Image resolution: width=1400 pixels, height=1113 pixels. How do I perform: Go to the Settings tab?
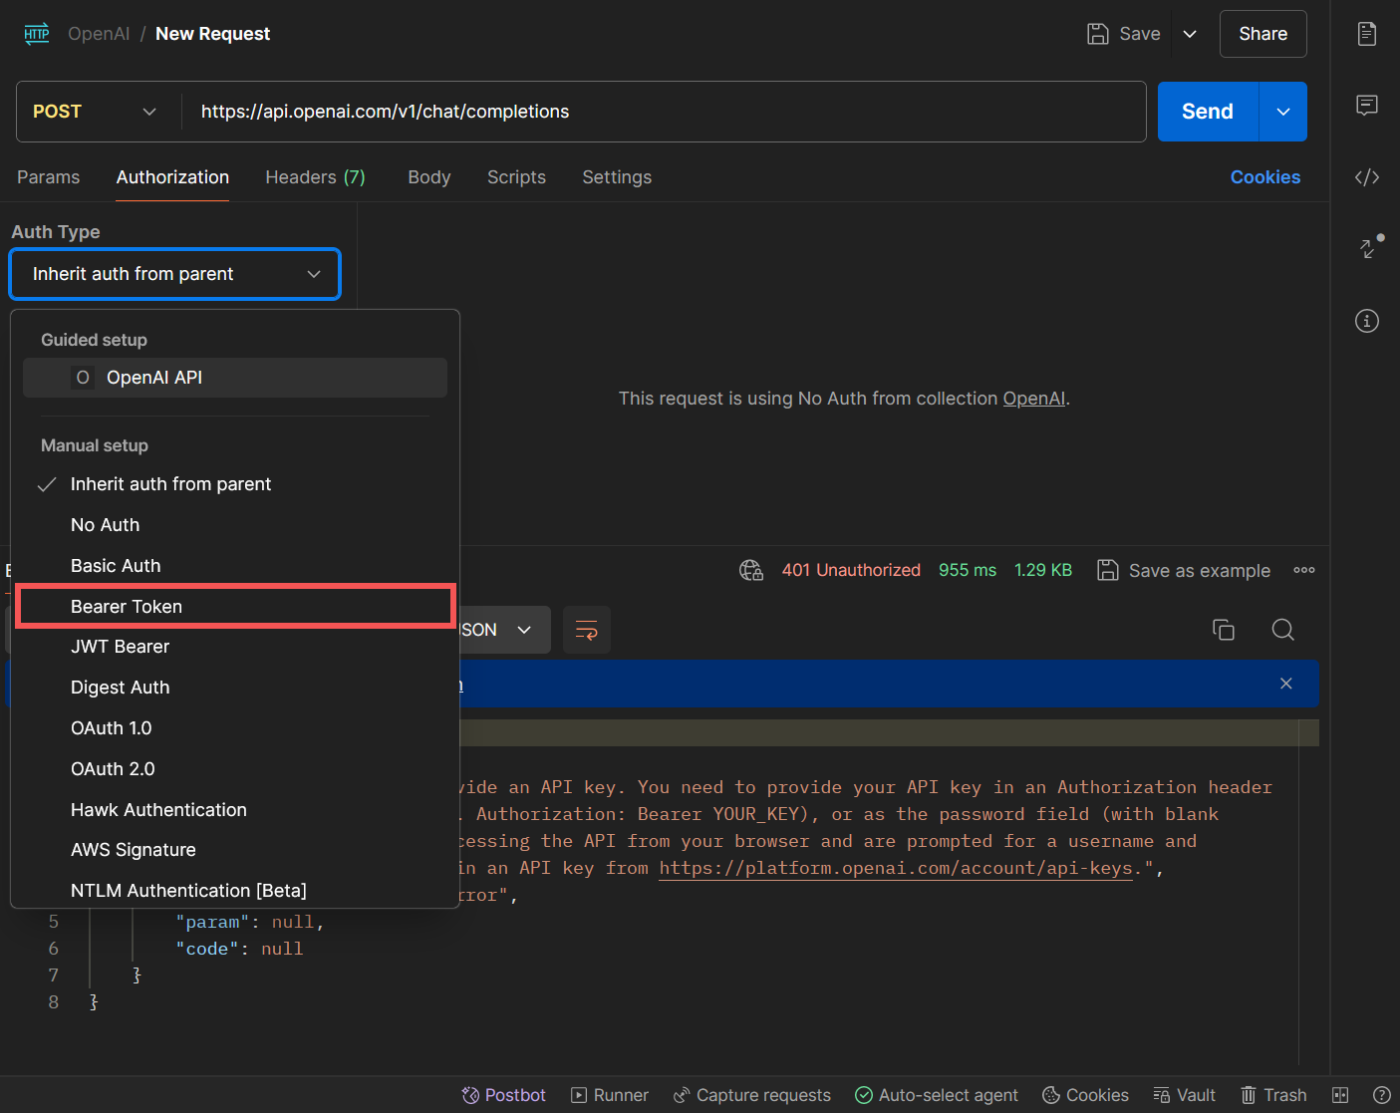[617, 177]
